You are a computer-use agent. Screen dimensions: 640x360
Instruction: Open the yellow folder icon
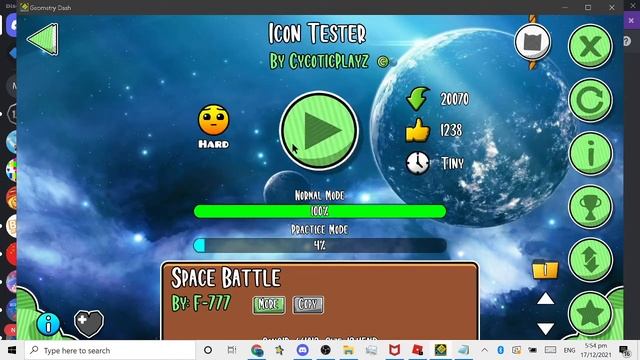click(x=545, y=269)
